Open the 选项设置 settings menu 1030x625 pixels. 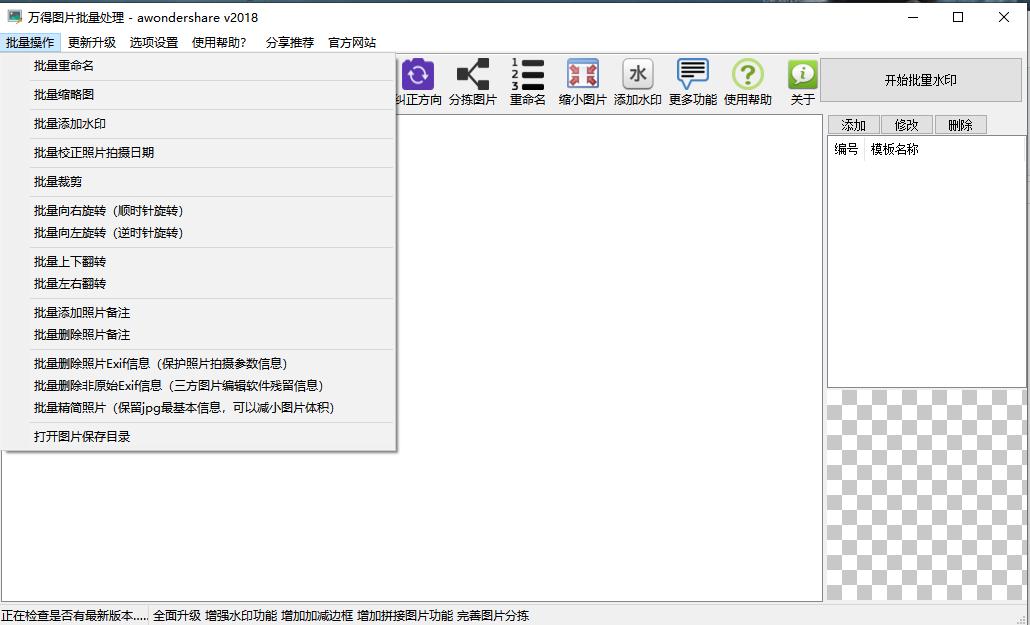pos(154,42)
